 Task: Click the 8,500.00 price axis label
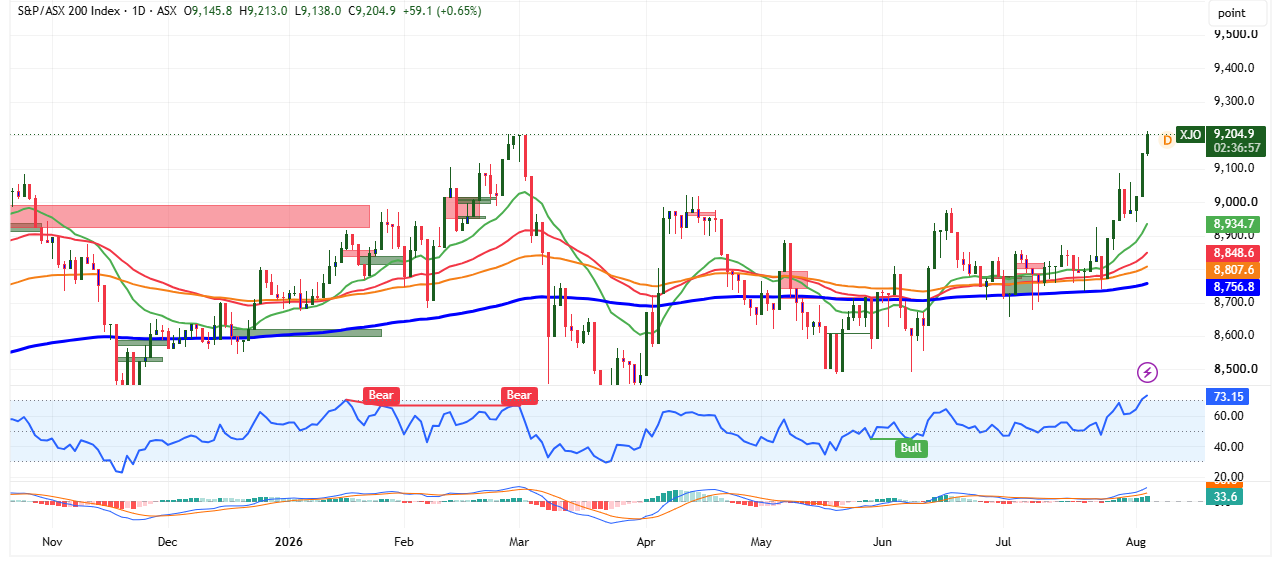coord(1235,367)
